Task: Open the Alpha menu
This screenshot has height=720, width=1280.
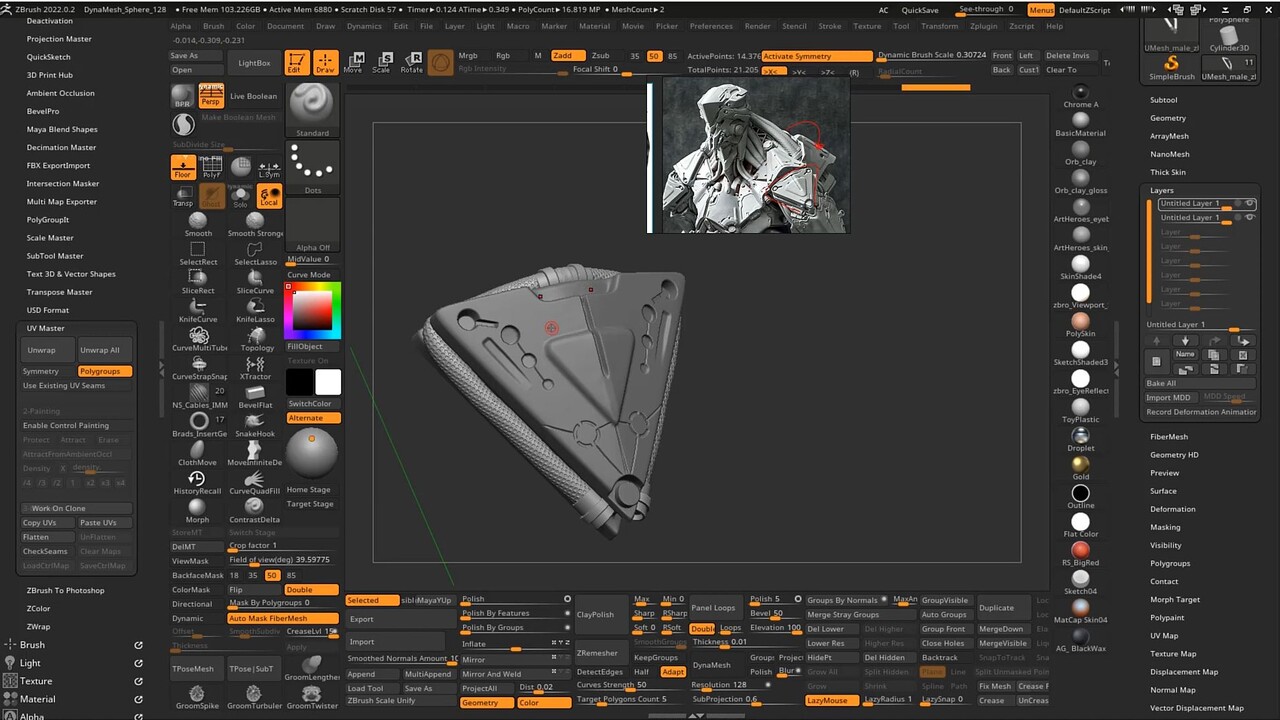Action: (180, 26)
